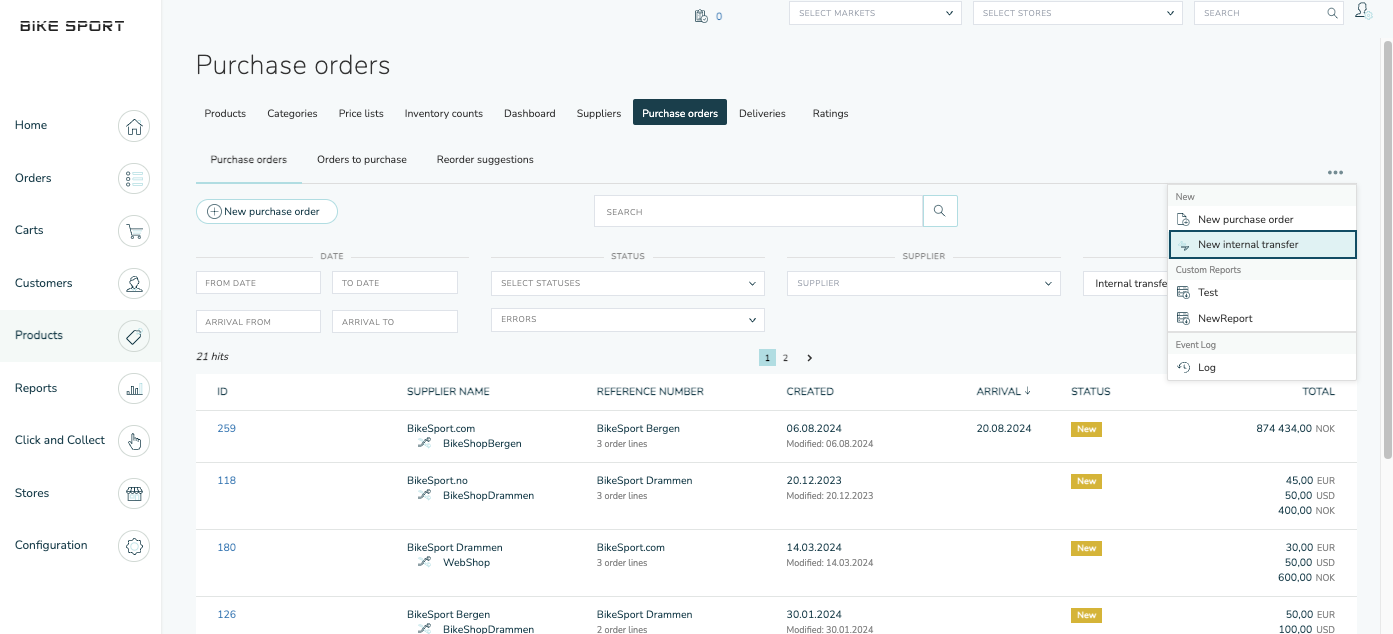The width and height of the screenshot is (1393, 634).
Task: Open purchase order 180
Action: click(x=226, y=547)
